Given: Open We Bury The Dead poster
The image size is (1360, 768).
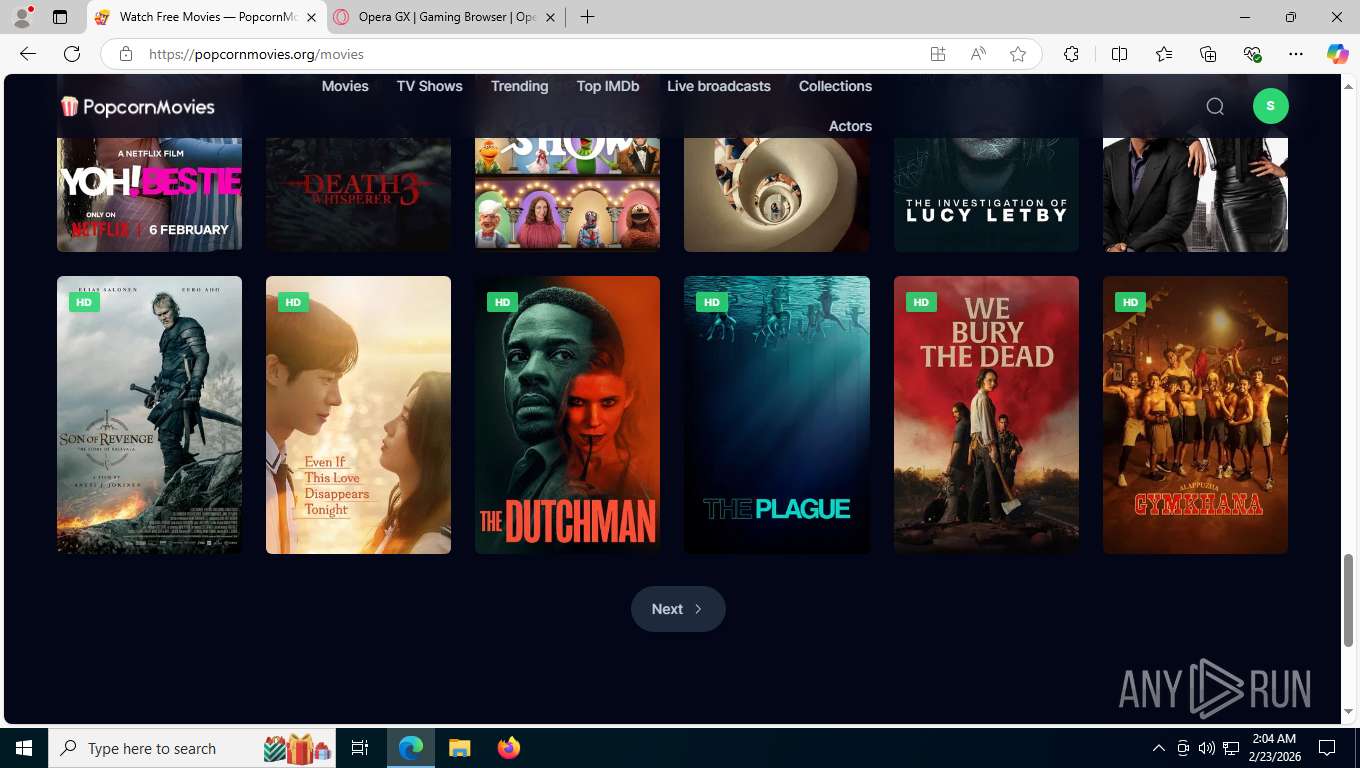Looking at the screenshot, I should coord(986,415).
